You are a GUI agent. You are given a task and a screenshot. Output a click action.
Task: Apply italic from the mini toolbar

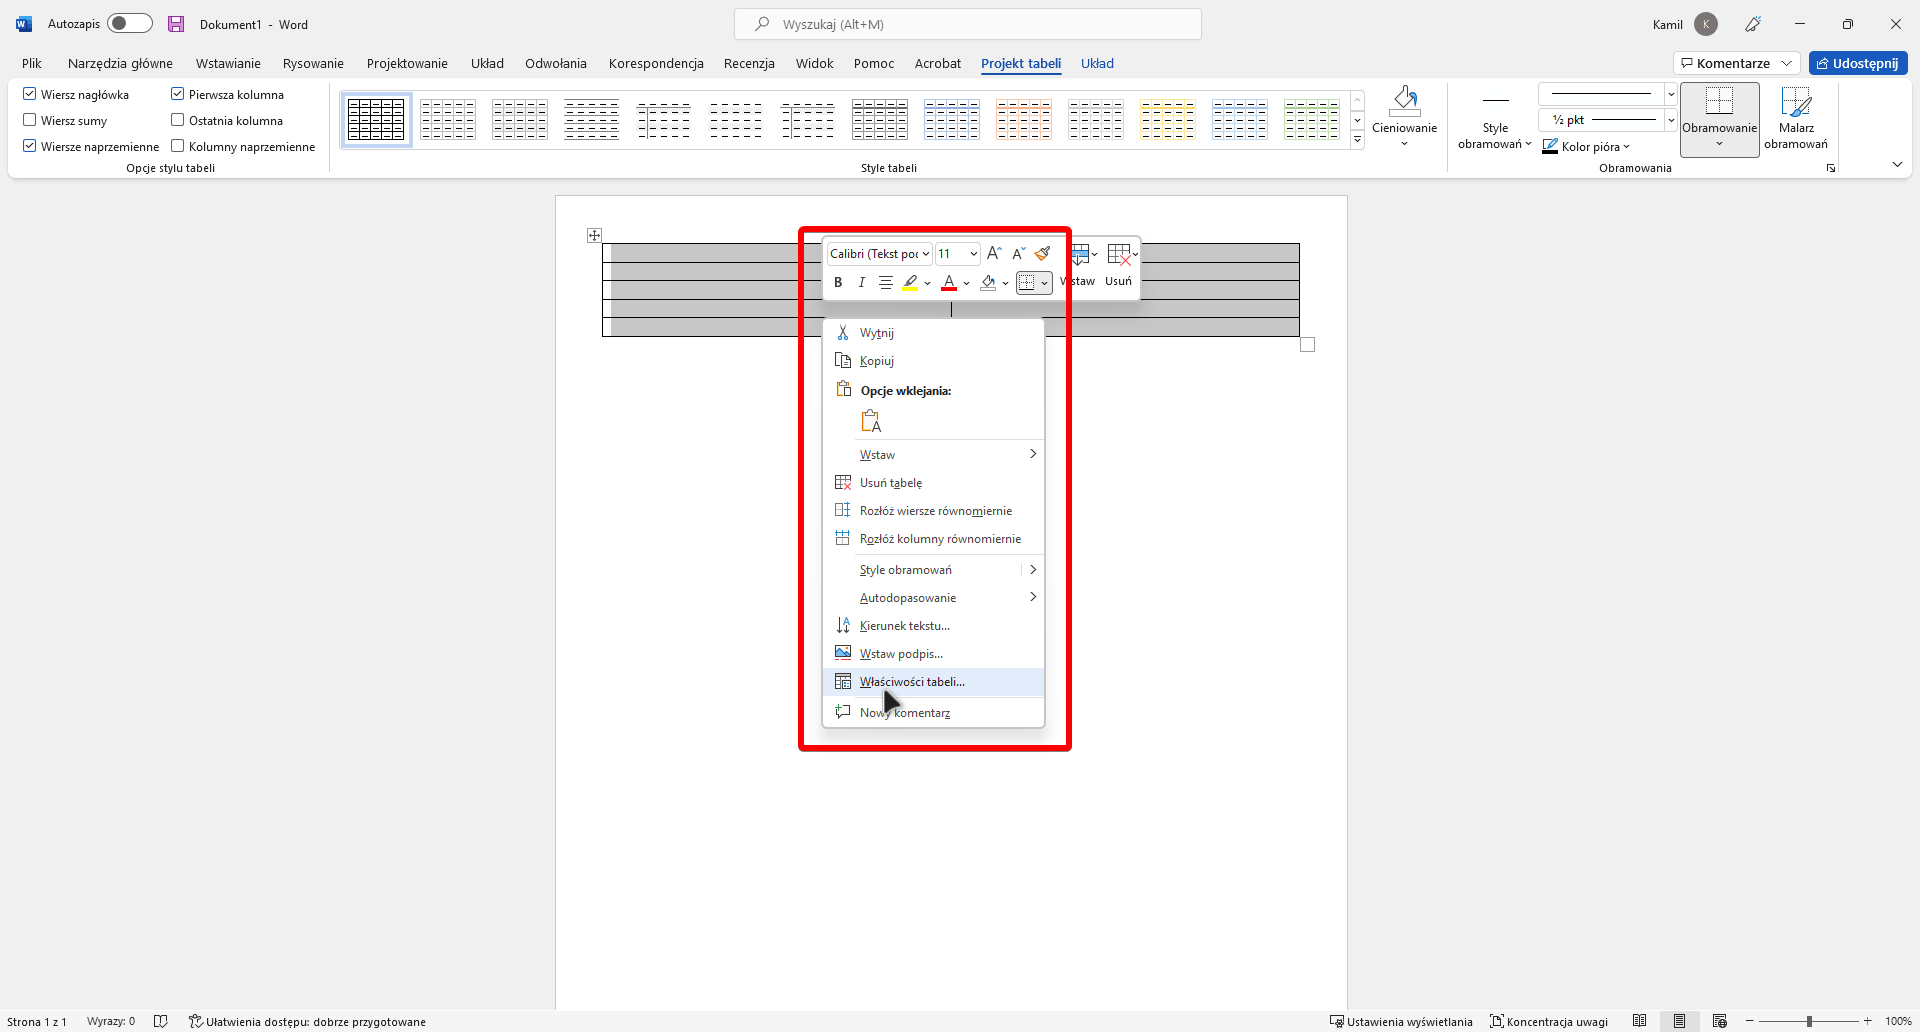(861, 283)
